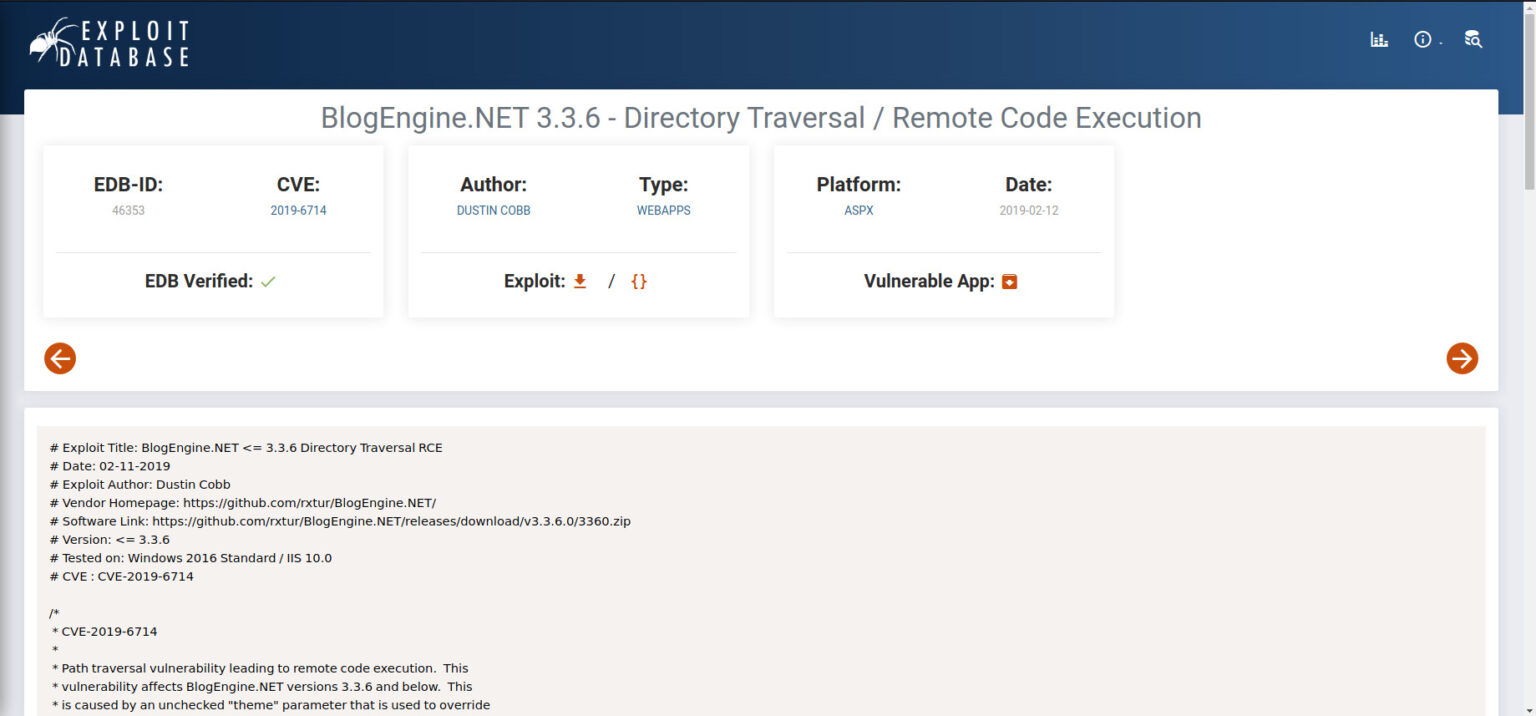Browse WEBAPPS type exploits
The width and height of the screenshot is (1536, 716).
point(663,210)
